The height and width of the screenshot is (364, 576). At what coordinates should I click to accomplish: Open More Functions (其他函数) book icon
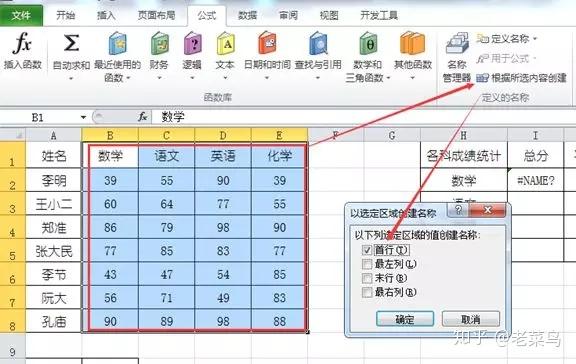click(413, 43)
